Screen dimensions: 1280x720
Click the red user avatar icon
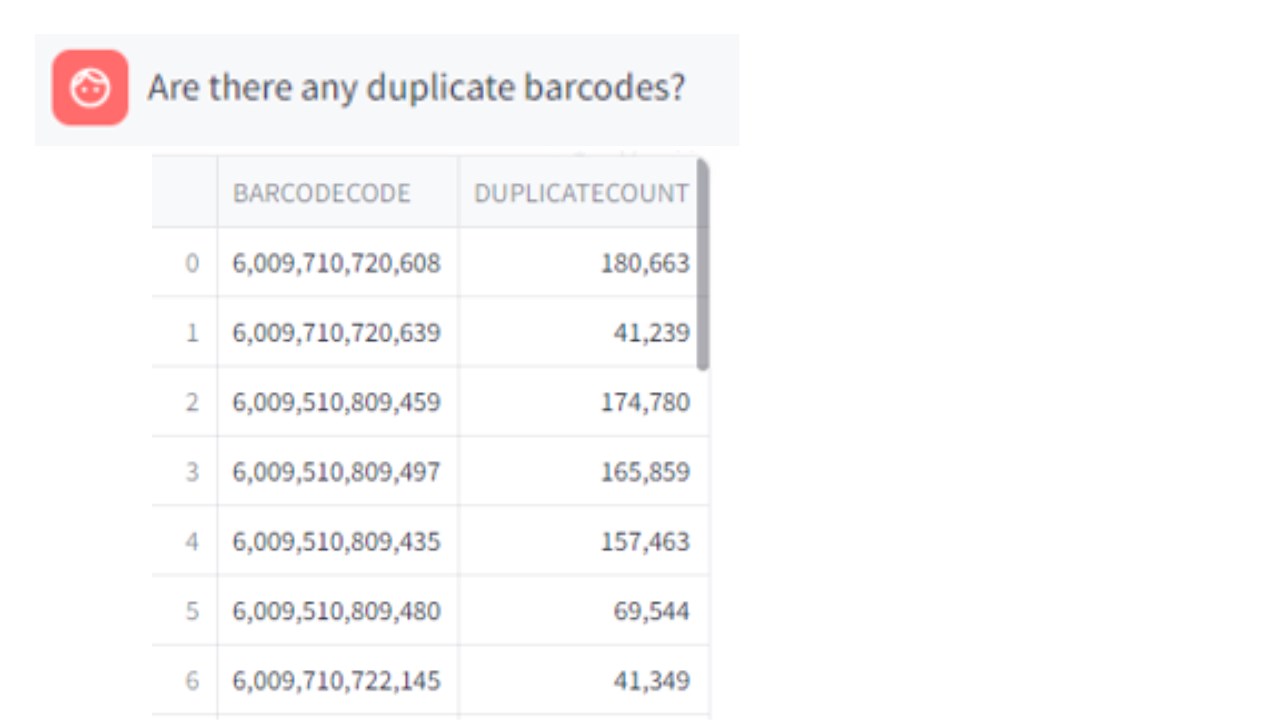90,88
